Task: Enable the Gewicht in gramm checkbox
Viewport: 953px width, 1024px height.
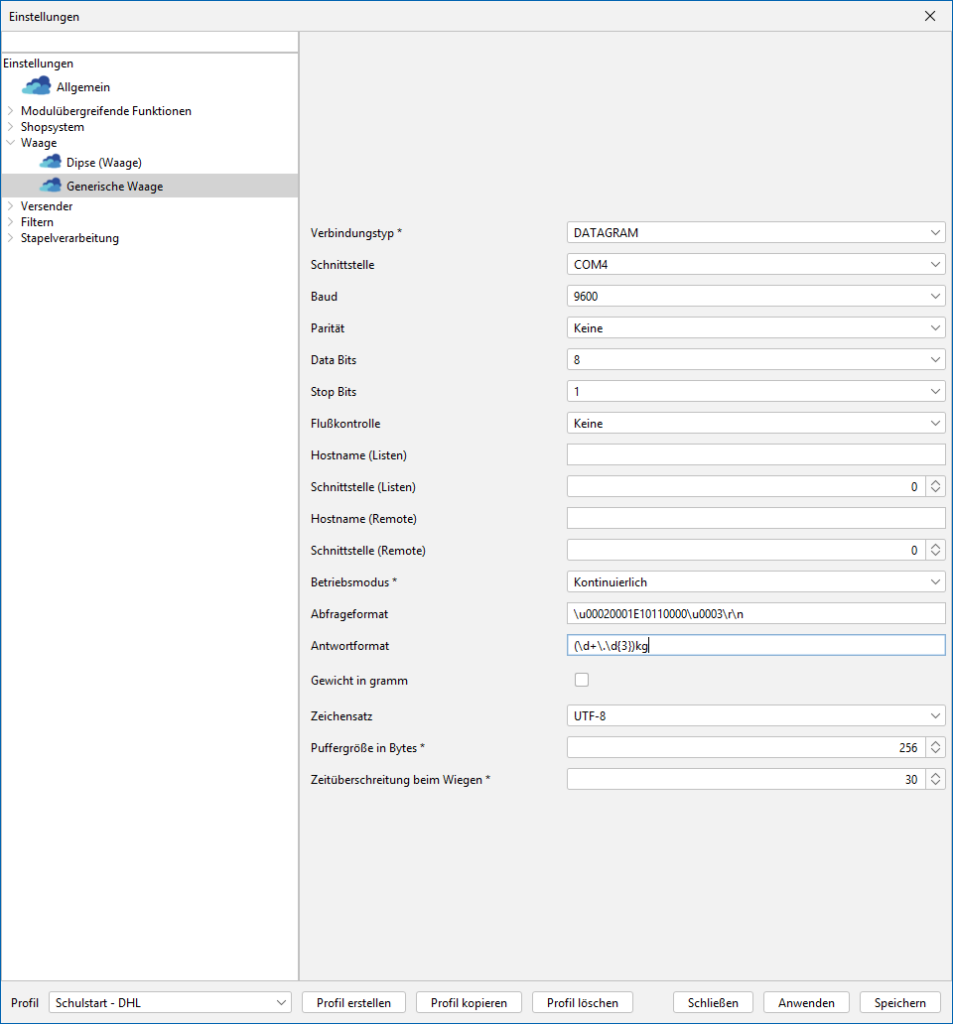Action: [581, 680]
